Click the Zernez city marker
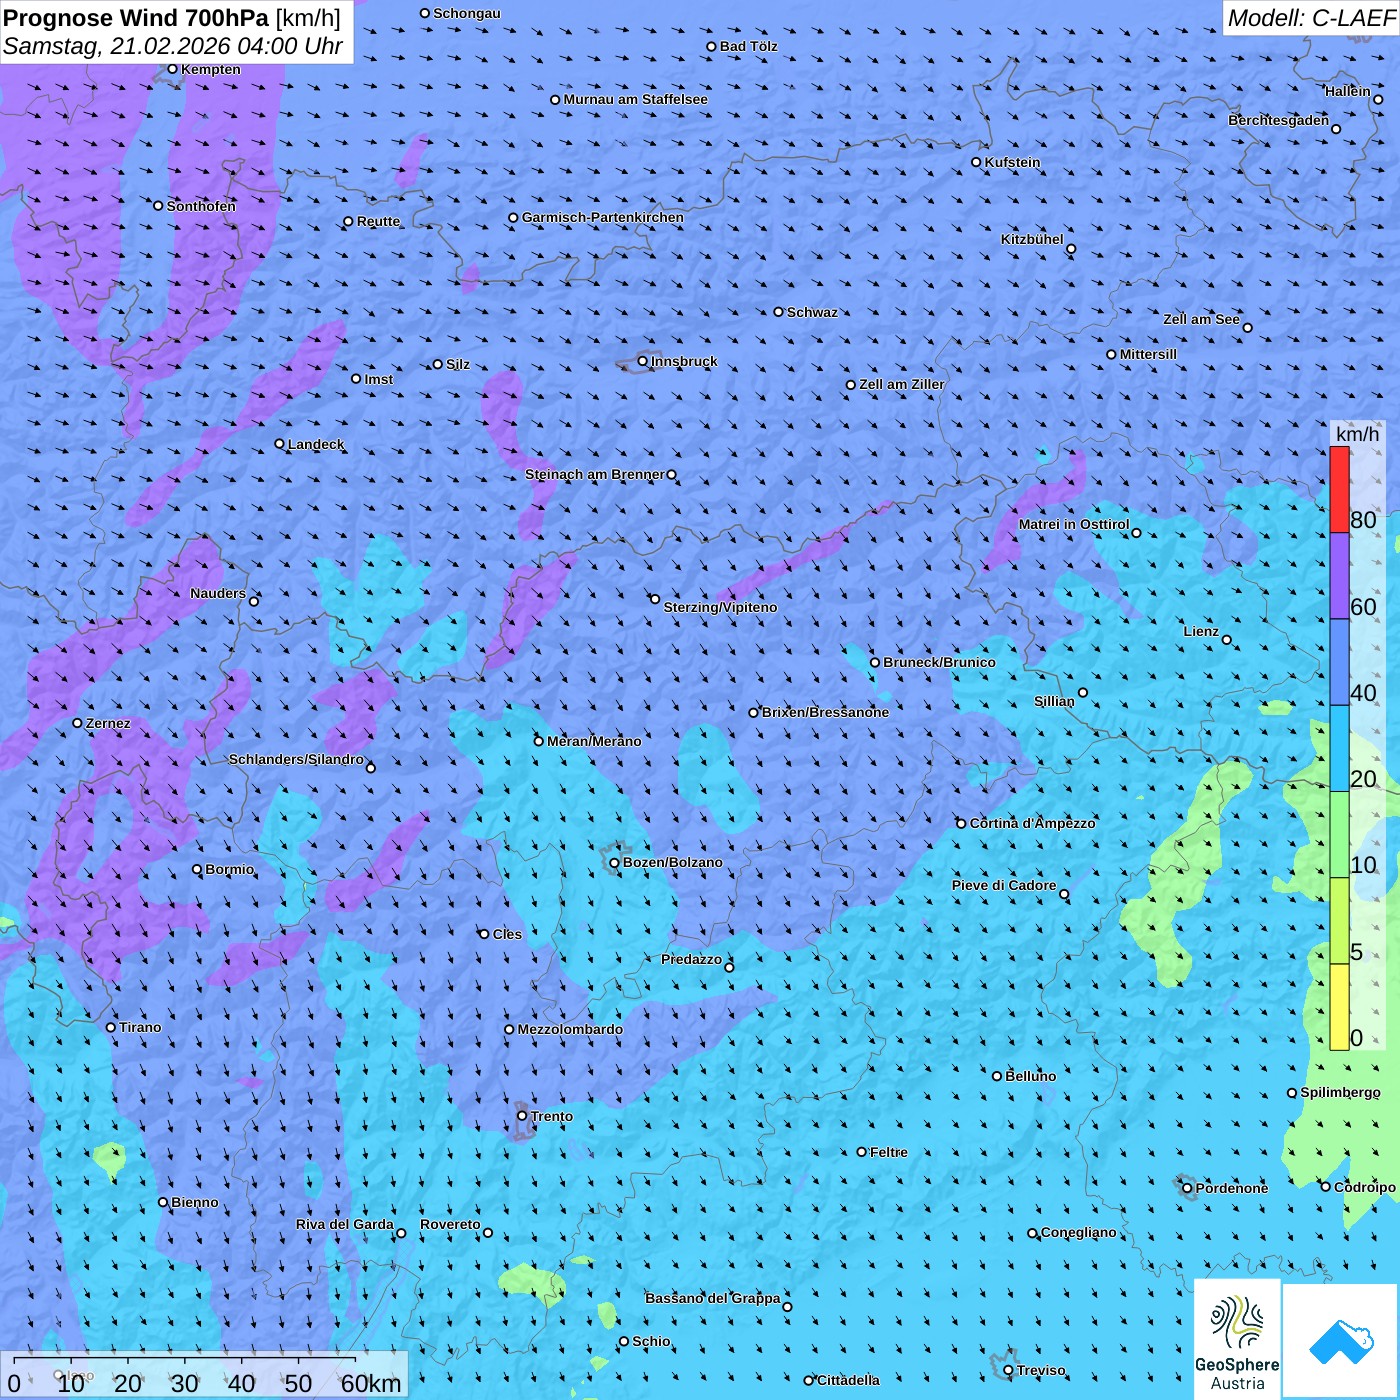Image resolution: width=1400 pixels, height=1400 pixels. [78, 723]
